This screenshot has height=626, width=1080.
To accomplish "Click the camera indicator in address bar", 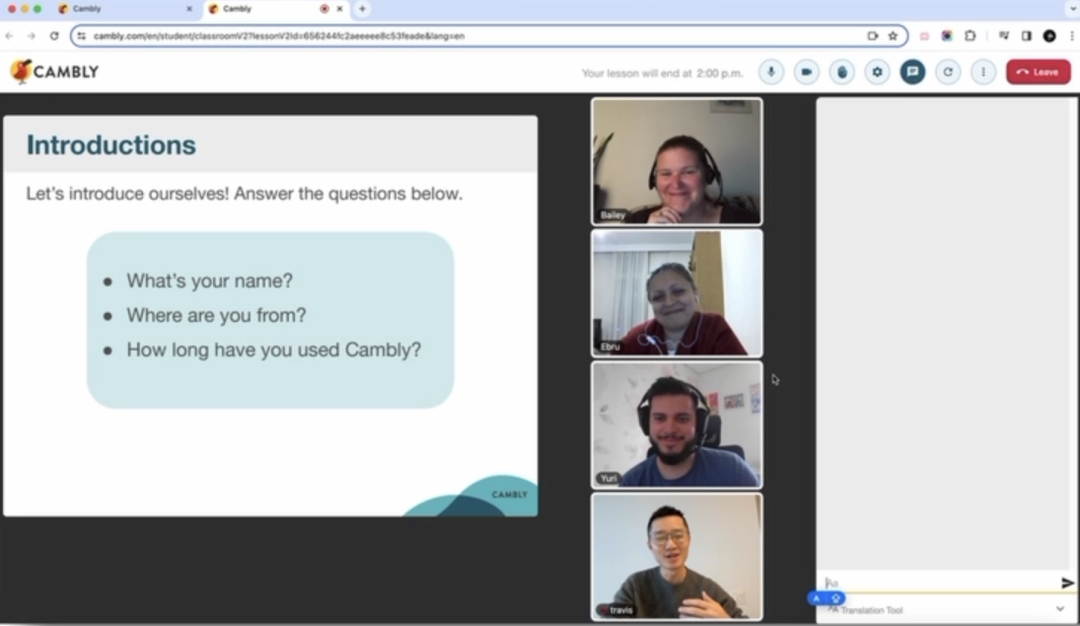I will (873, 36).
